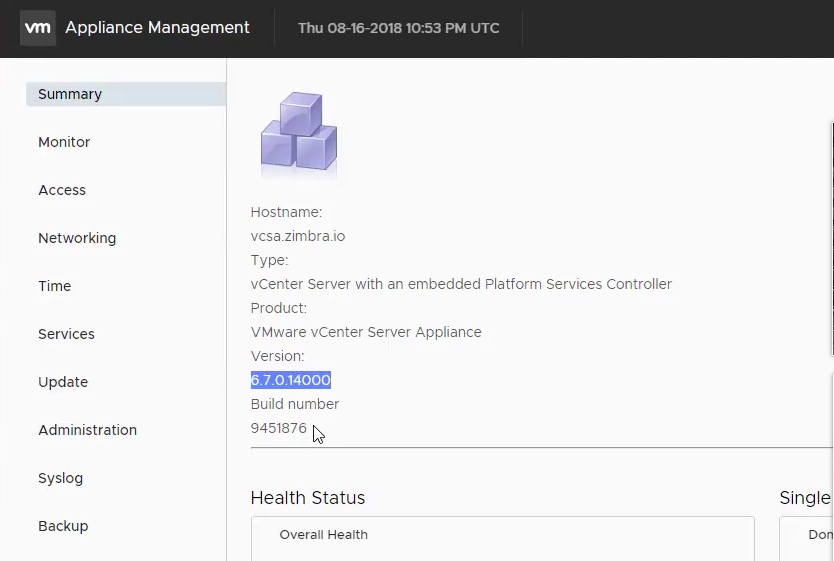The width and height of the screenshot is (834, 561).
Task: Select Networking in the sidebar
Action: (77, 238)
